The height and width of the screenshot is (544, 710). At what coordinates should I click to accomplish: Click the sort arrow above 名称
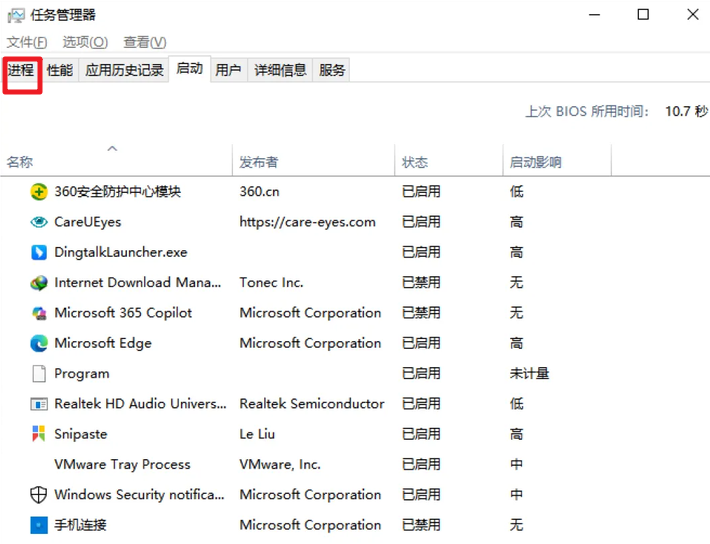112,149
